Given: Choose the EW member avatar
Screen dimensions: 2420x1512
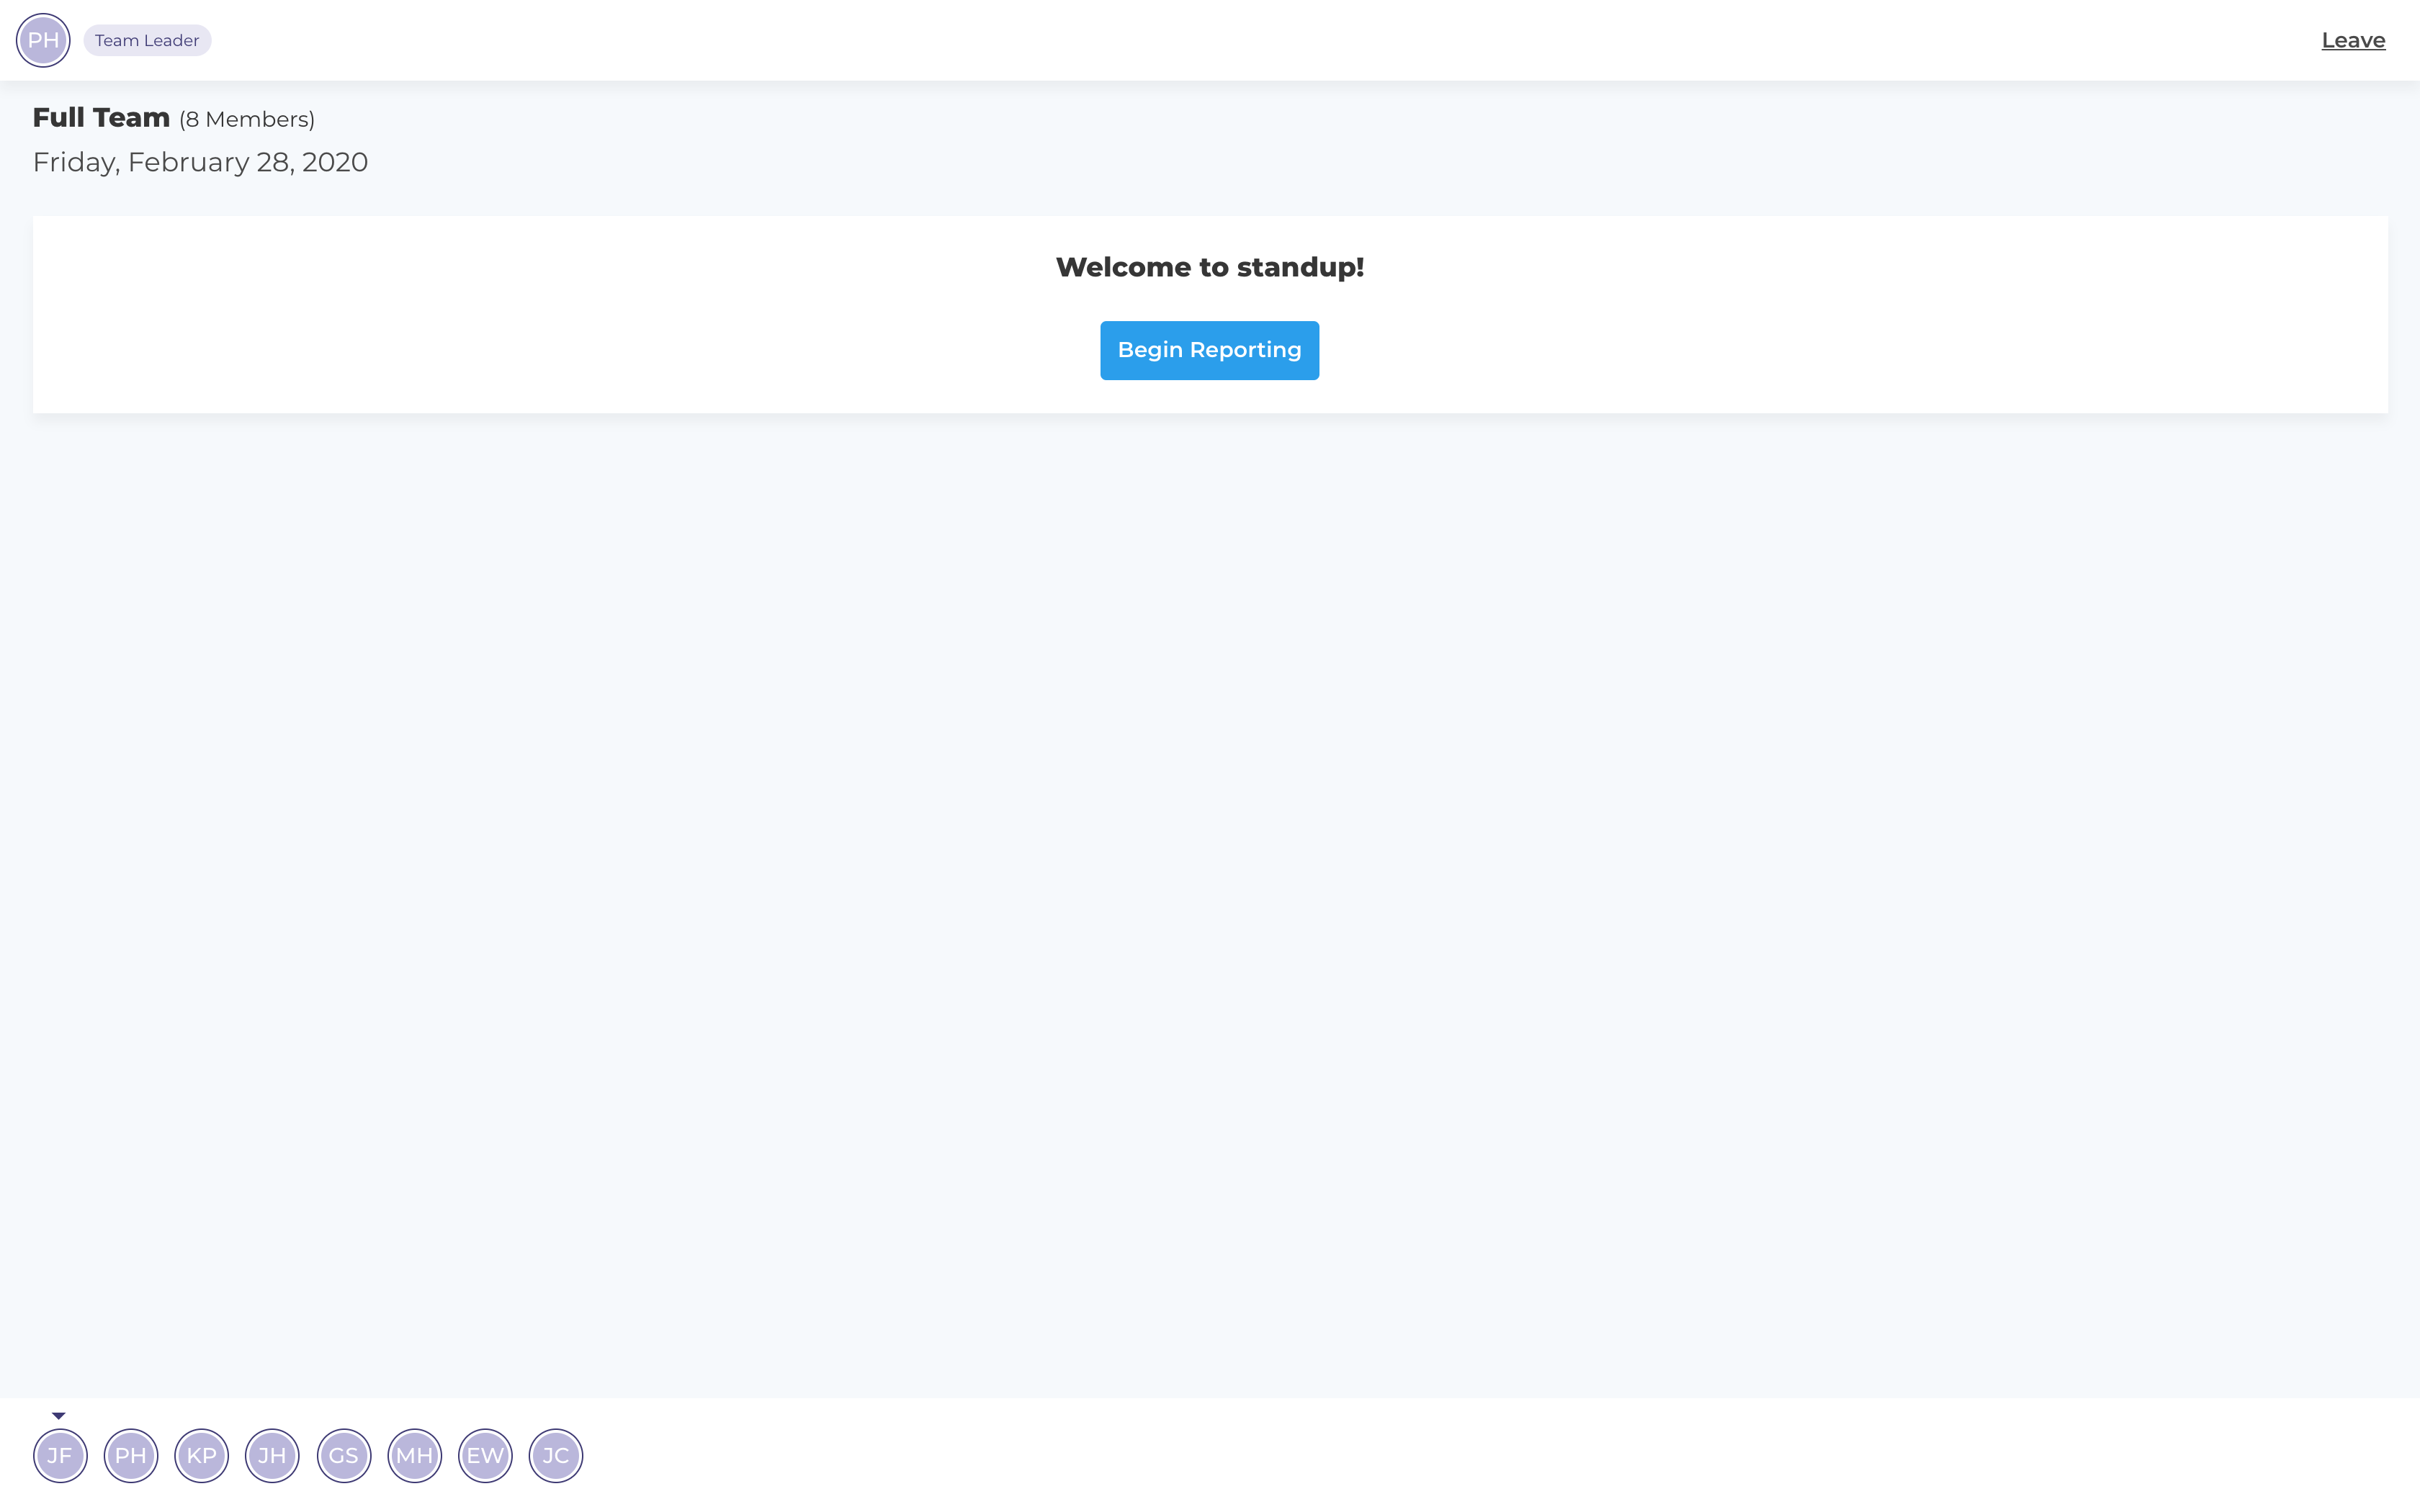Looking at the screenshot, I should pyautogui.click(x=485, y=1455).
